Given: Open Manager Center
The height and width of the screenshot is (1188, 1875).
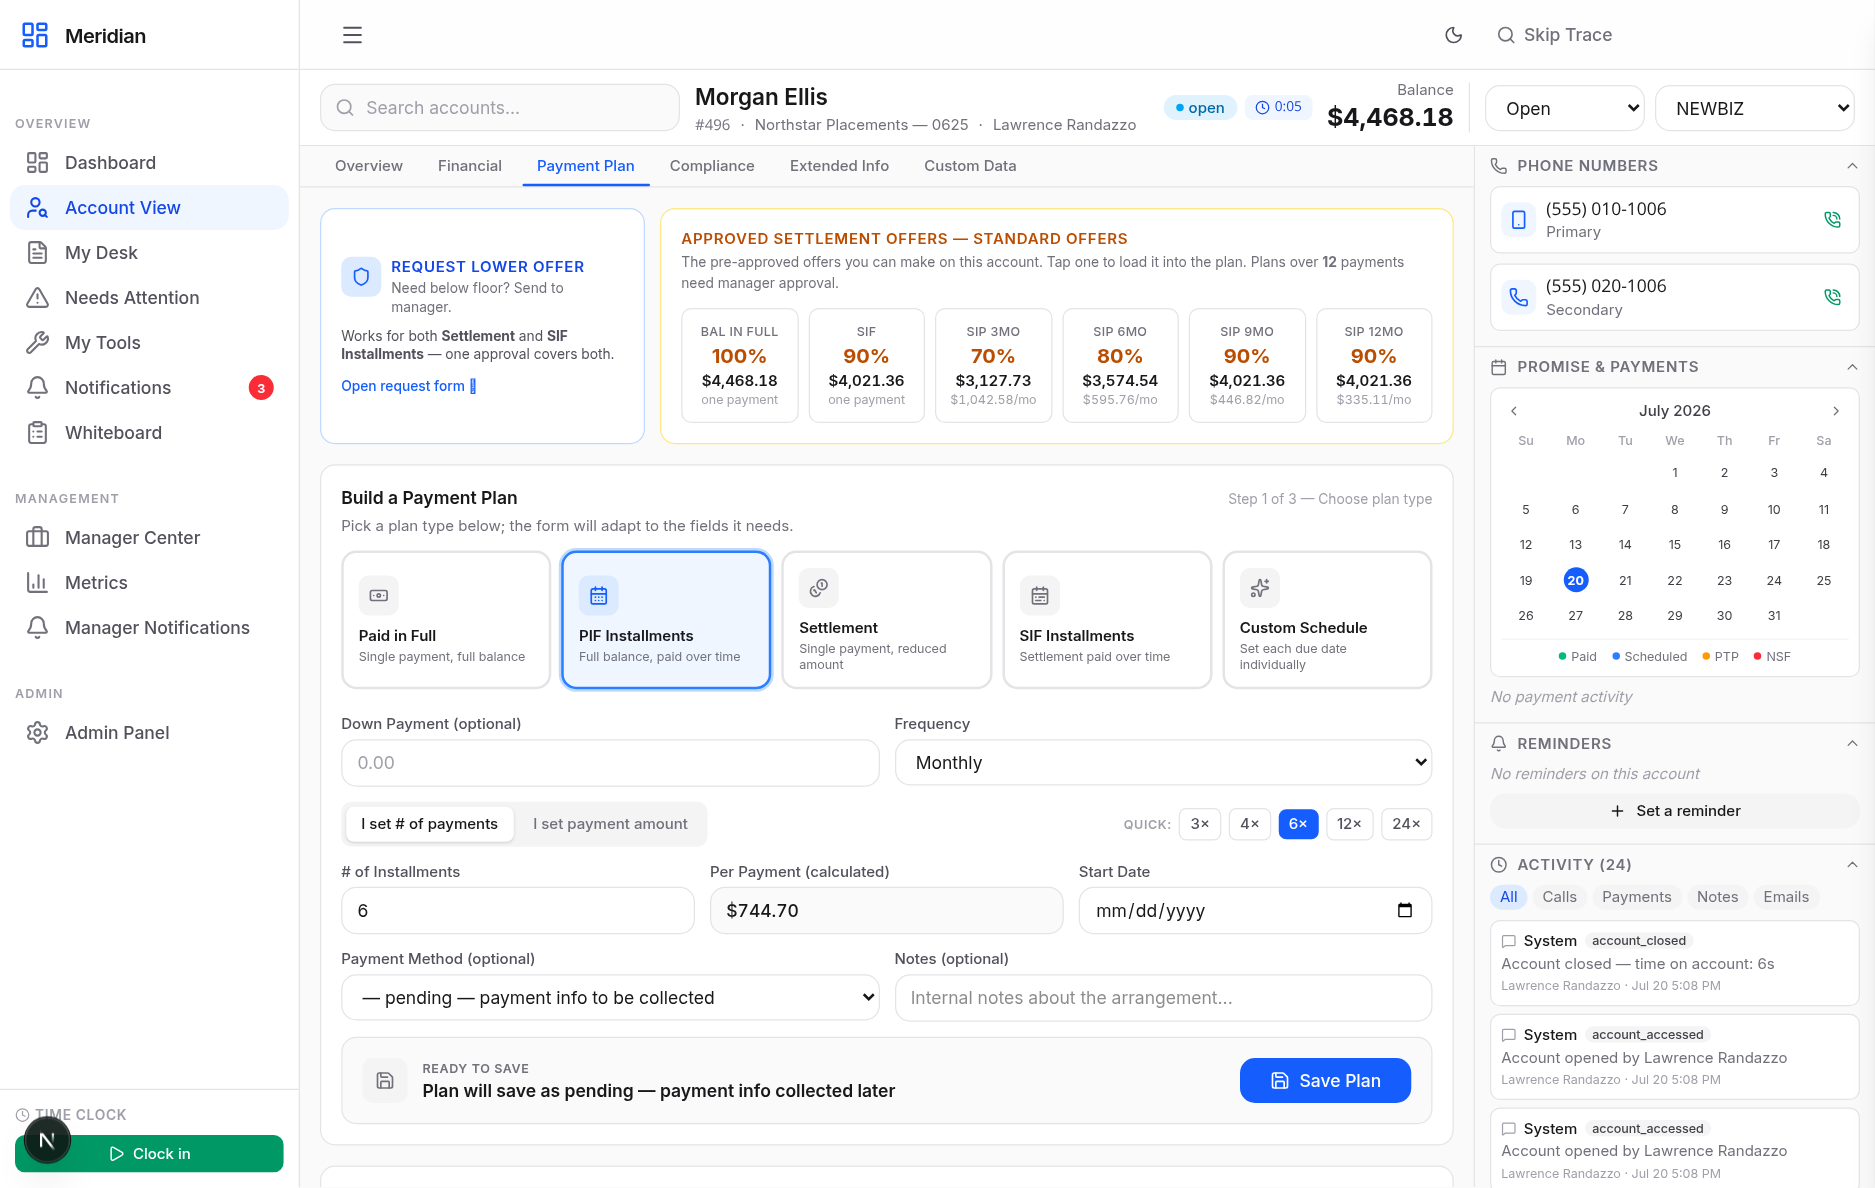Looking at the screenshot, I should 149,537.
